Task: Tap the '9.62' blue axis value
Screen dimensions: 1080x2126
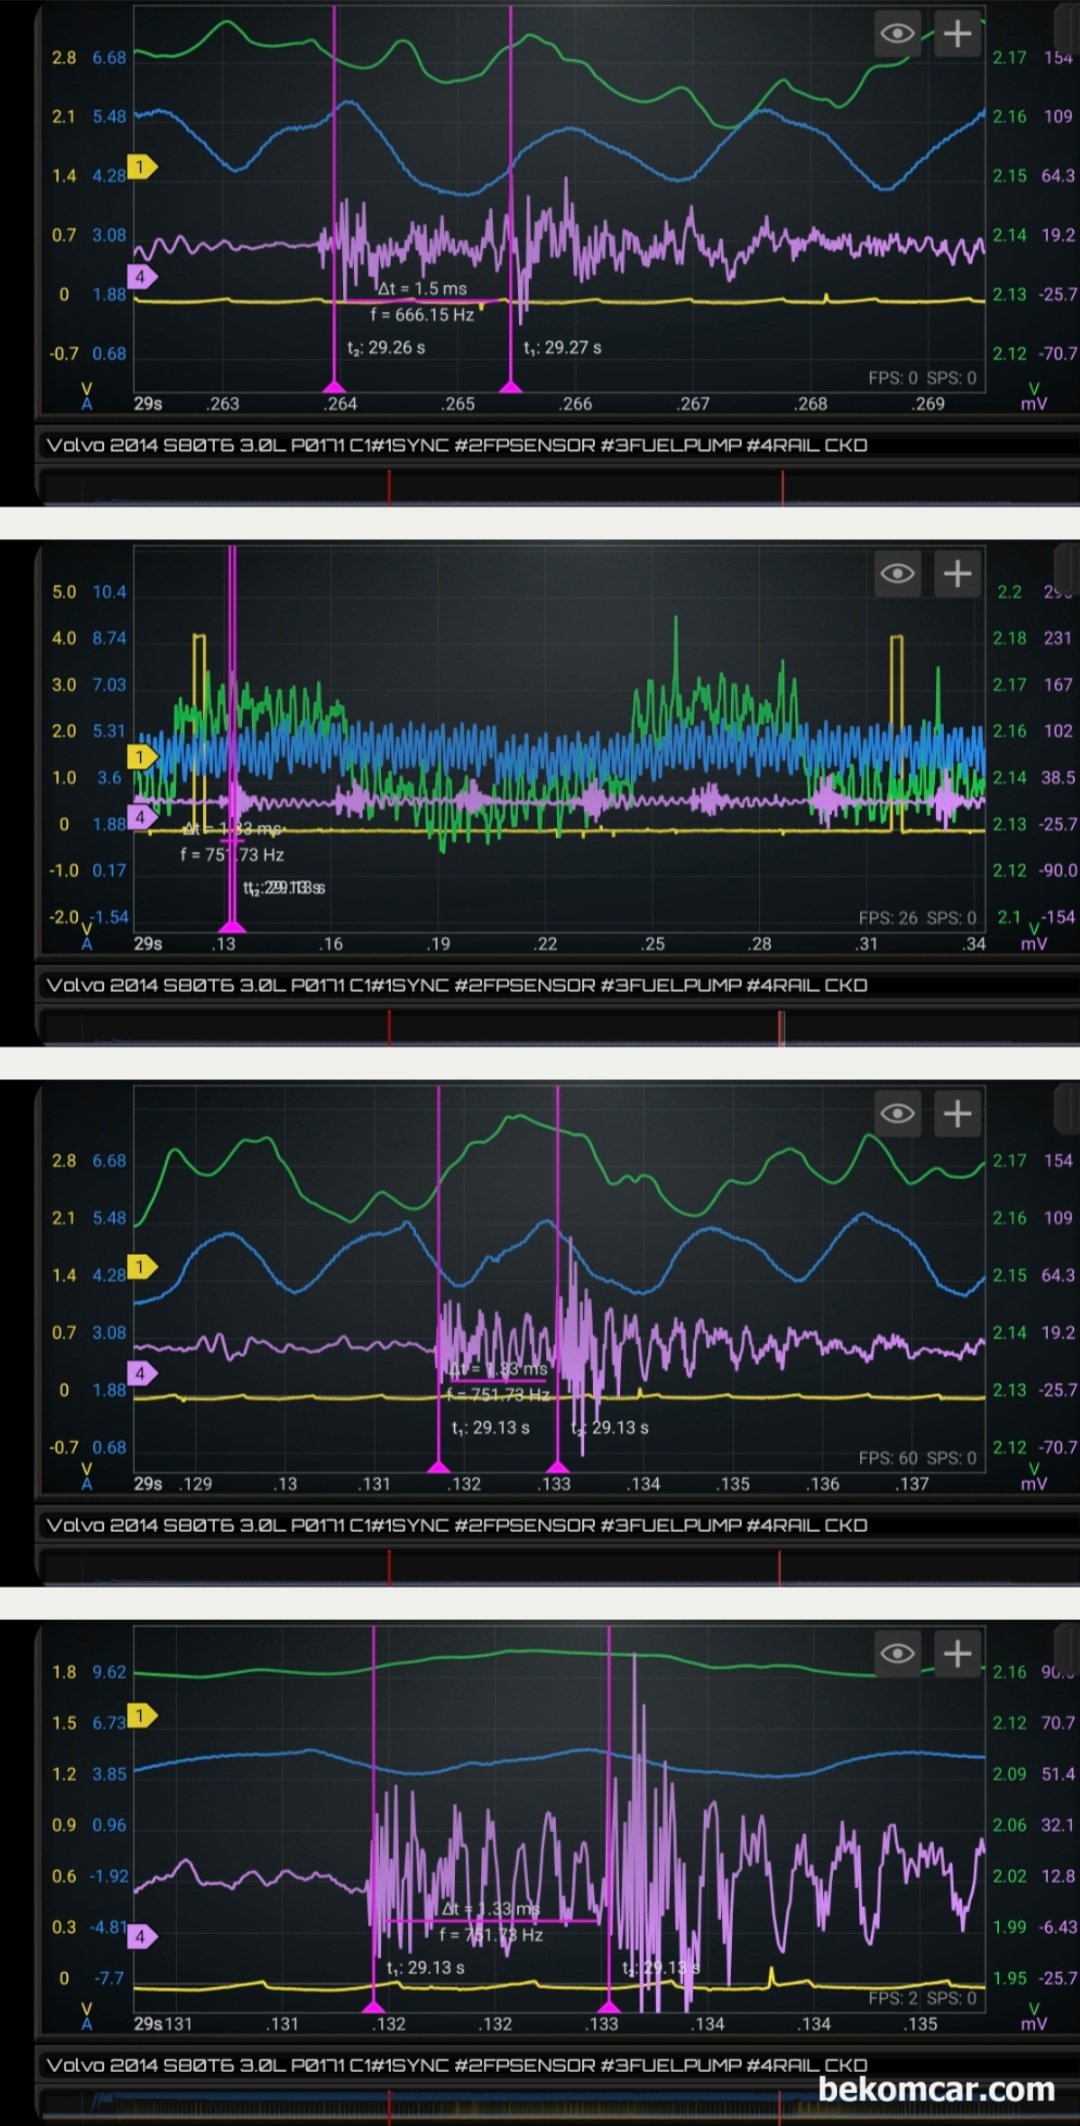Action: point(109,1672)
